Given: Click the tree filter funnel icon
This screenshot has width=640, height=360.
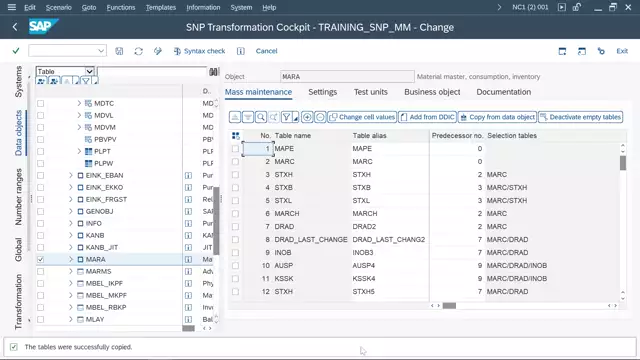Looking at the screenshot, I should pyautogui.click(x=86, y=81).
